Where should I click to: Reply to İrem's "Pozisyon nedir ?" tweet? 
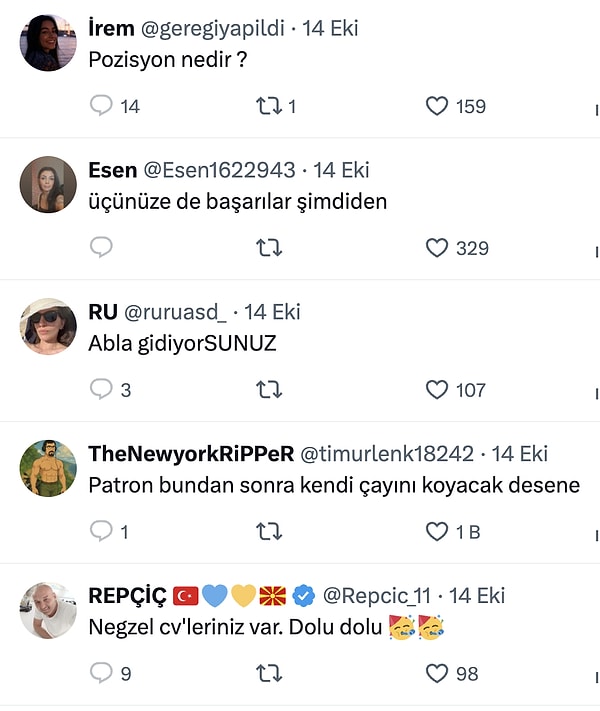click(102, 106)
